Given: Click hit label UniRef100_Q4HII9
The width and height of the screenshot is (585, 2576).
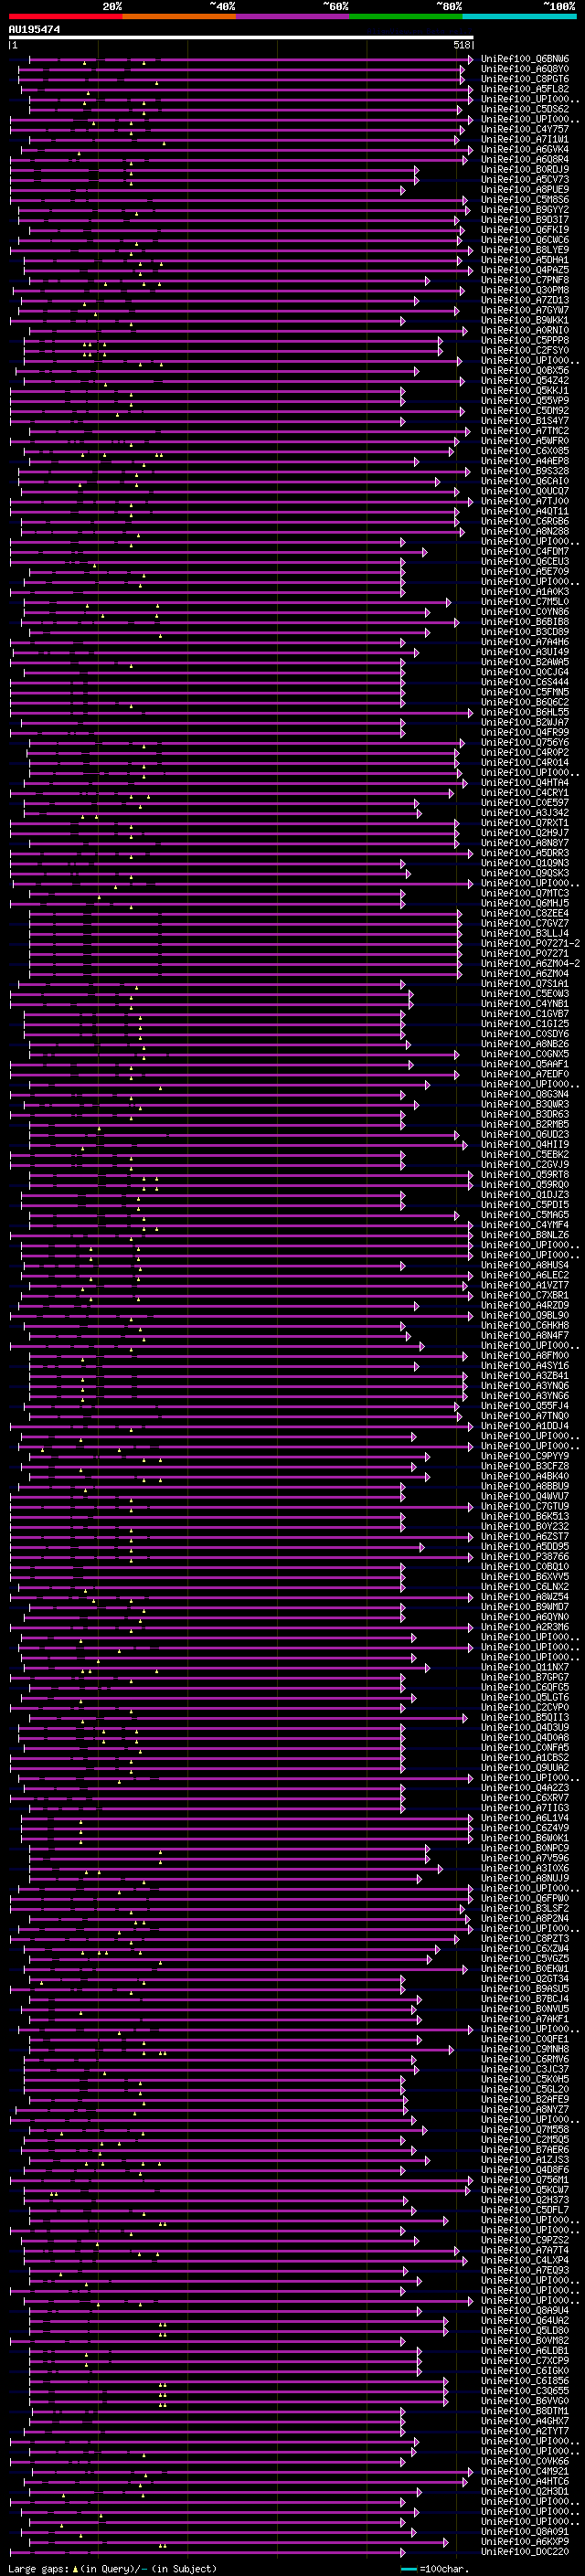Looking at the screenshot, I should (x=525, y=1144).
